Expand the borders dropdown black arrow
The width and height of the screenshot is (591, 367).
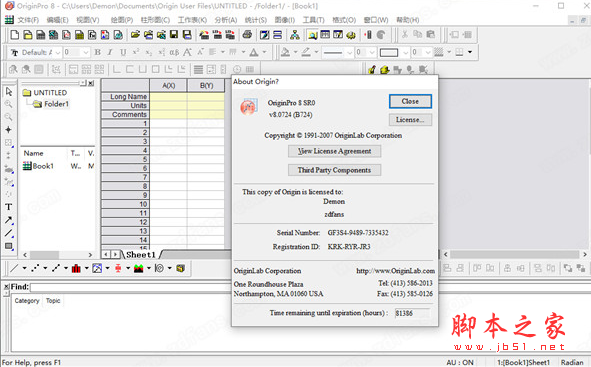click(470, 52)
